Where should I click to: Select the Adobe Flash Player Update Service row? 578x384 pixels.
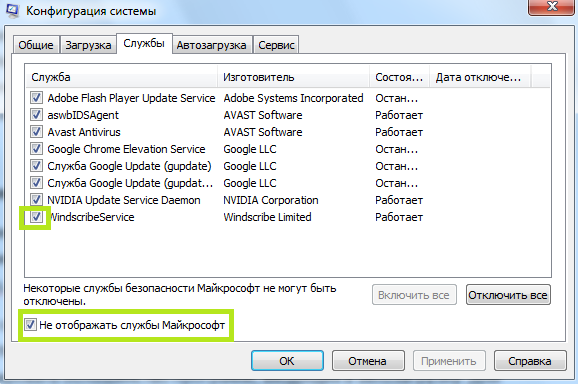click(288, 98)
